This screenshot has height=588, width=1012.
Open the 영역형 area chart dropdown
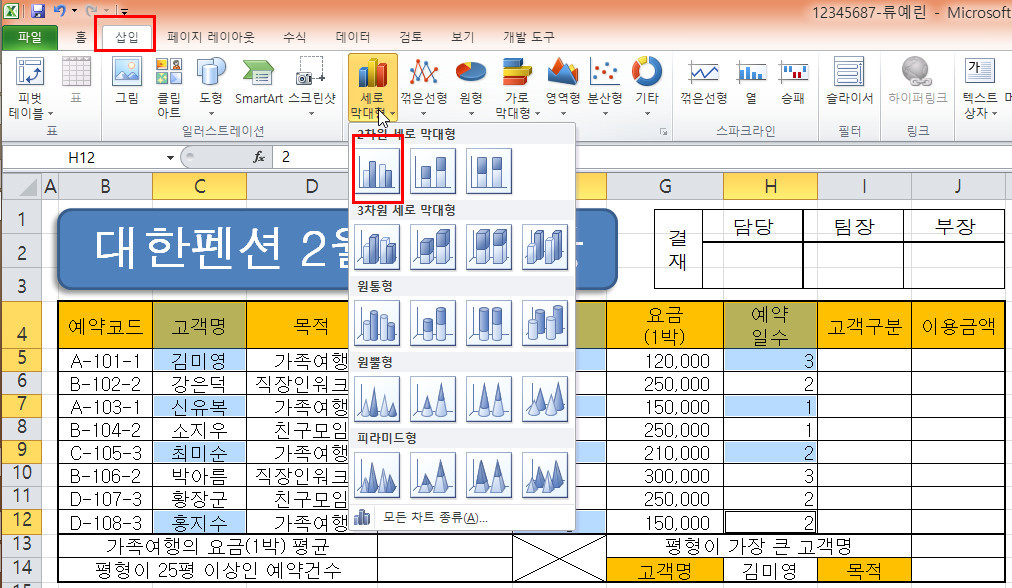[x=562, y=88]
